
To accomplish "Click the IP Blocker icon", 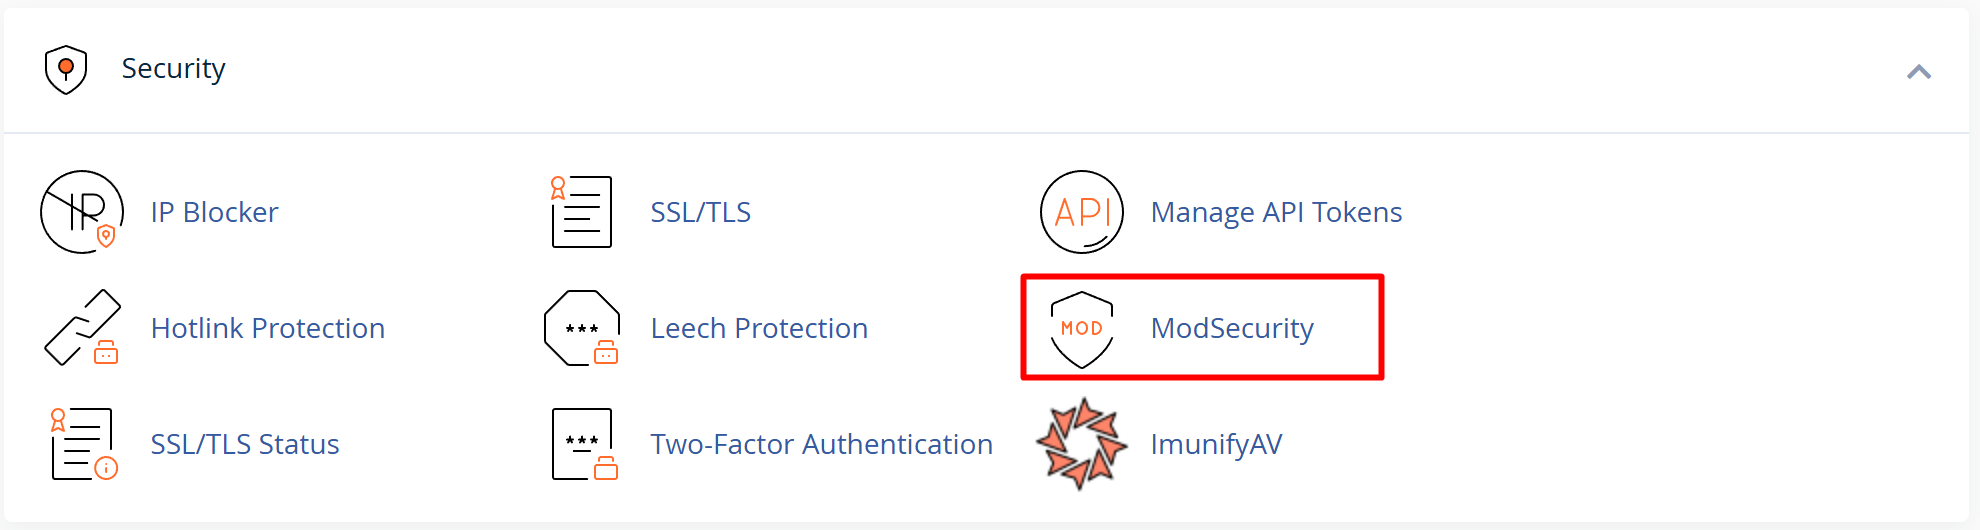I will tap(82, 212).
